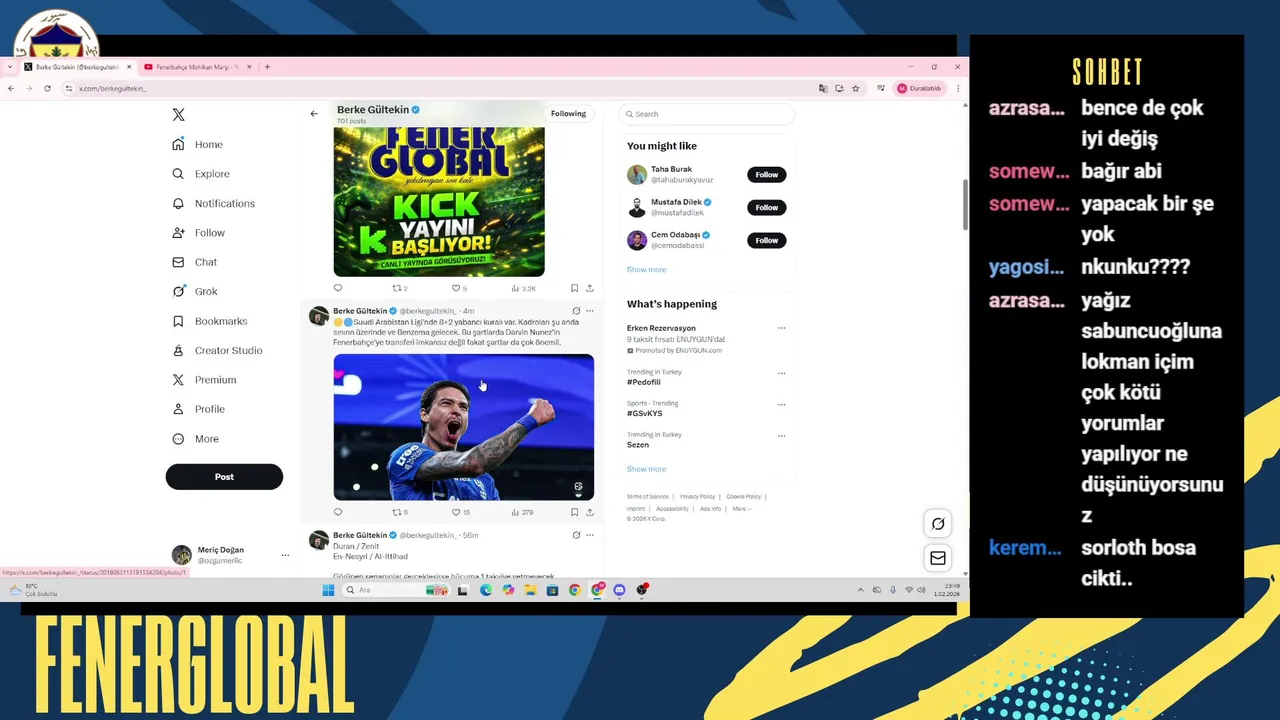Image resolution: width=1280 pixels, height=720 pixels.
Task: Go back with the profile back arrow
Action: (x=314, y=113)
